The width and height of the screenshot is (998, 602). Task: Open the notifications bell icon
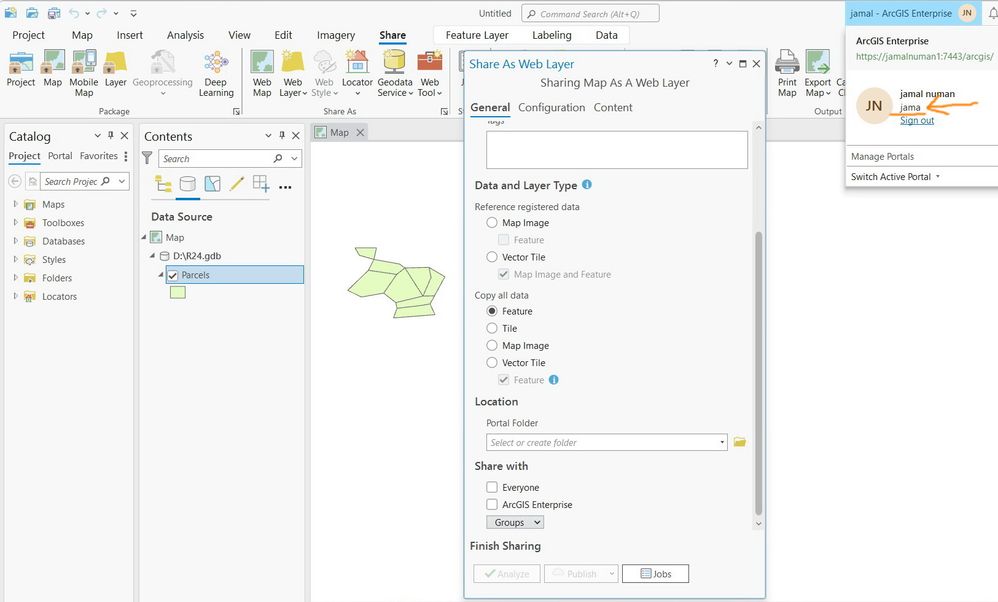point(992,13)
